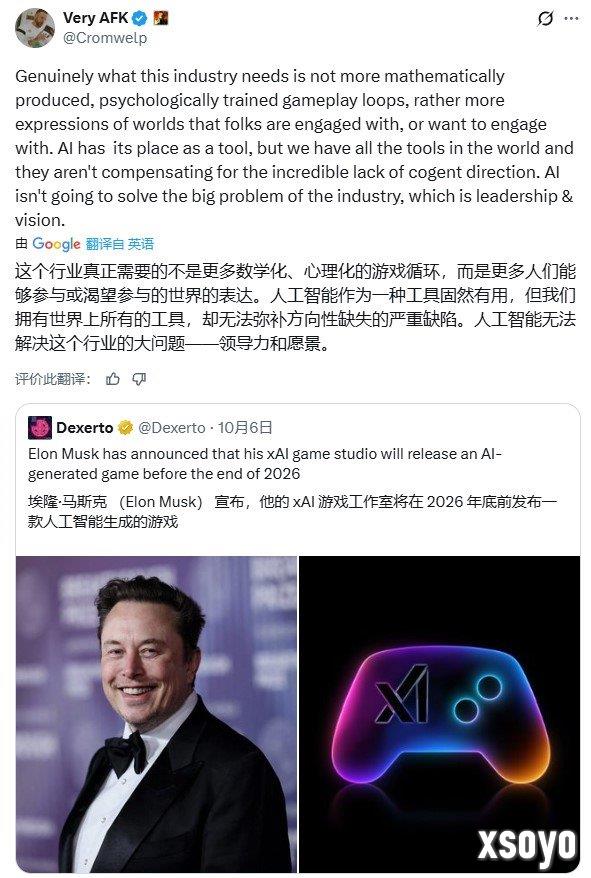Open the quoted Dexerto post text

tap(264, 464)
